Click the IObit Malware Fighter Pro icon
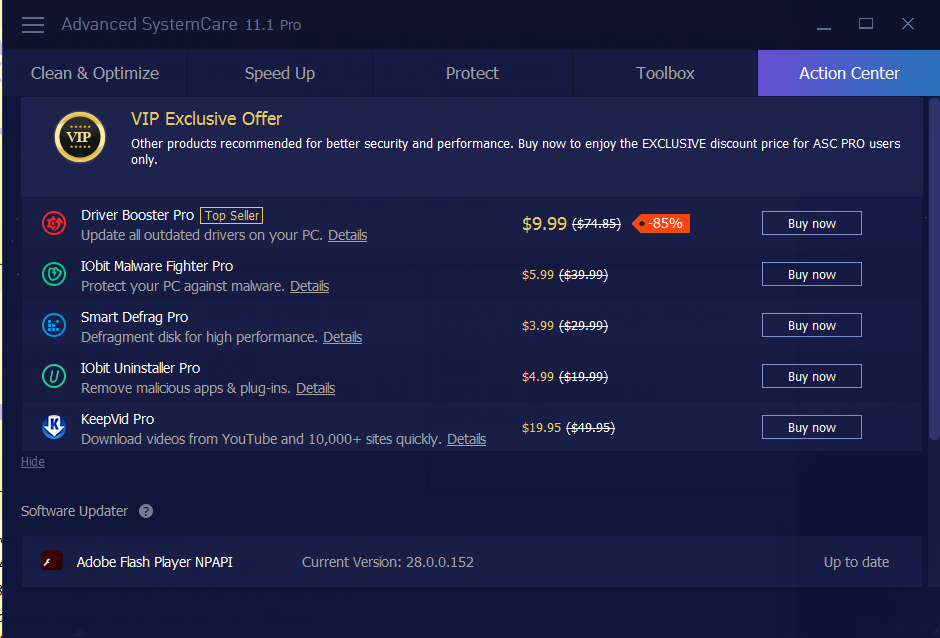The height and width of the screenshot is (638, 940). point(54,275)
